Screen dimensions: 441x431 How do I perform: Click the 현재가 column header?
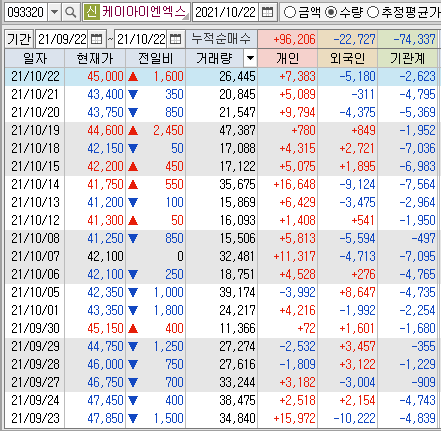point(95,59)
